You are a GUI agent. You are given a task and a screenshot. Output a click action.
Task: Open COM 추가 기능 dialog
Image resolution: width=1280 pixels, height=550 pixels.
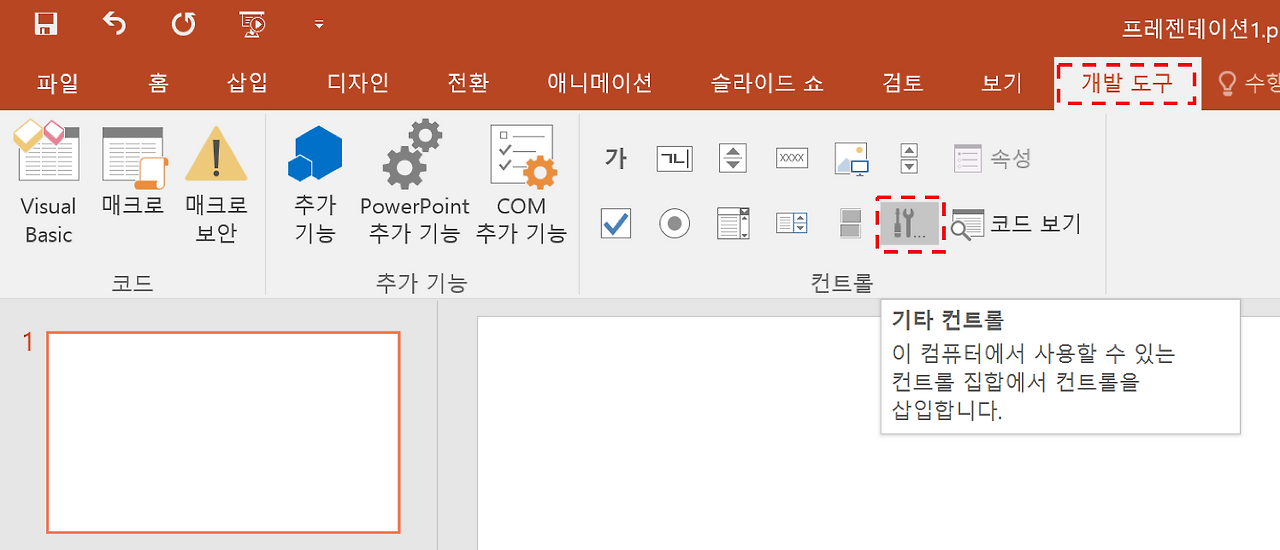[521, 182]
